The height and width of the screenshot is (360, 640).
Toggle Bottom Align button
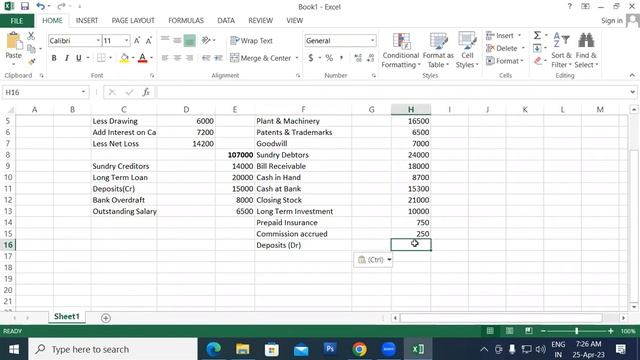click(x=189, y=40)
